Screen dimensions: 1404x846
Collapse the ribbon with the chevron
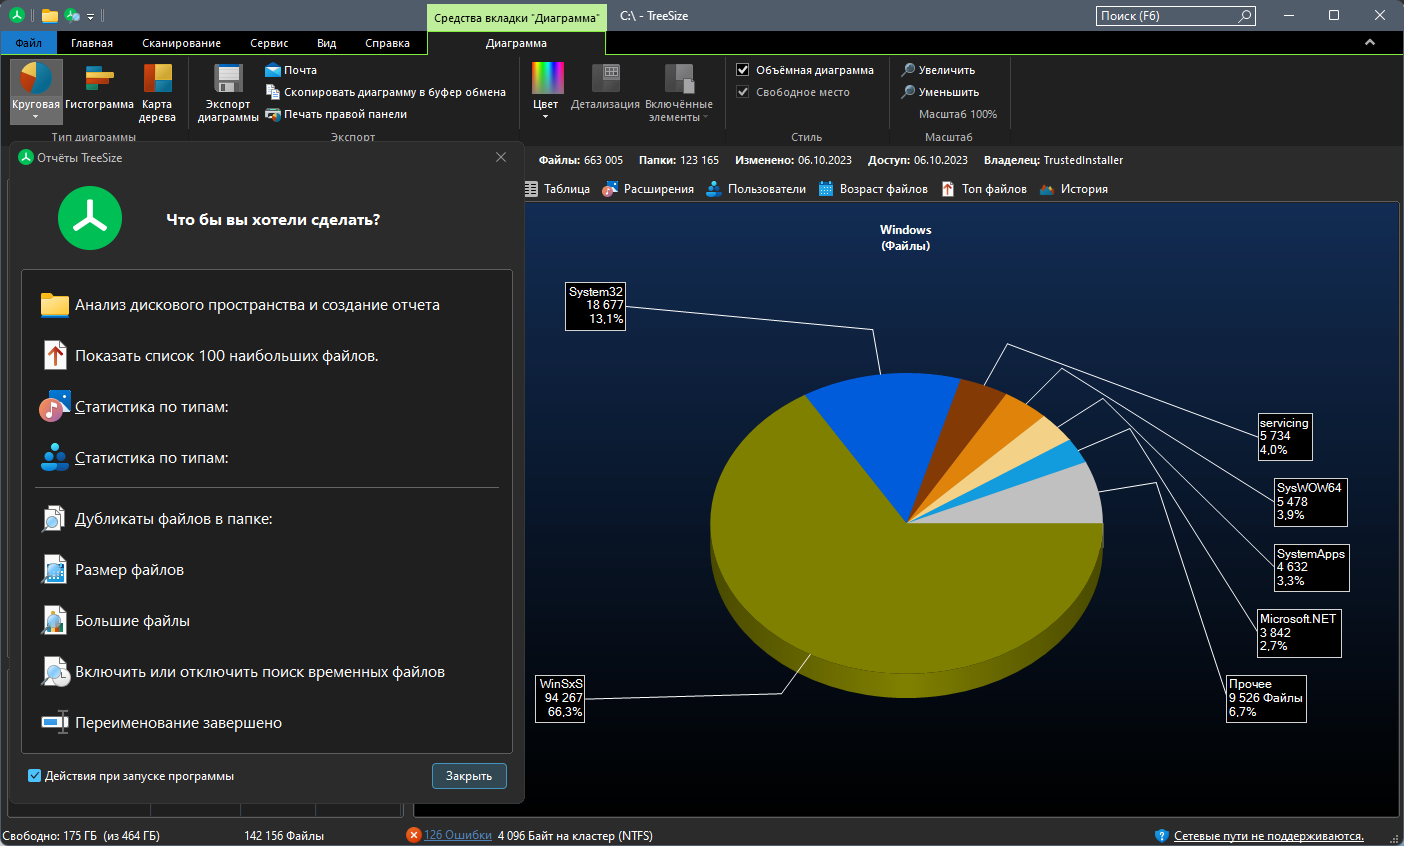click(x=1370, y=42)
